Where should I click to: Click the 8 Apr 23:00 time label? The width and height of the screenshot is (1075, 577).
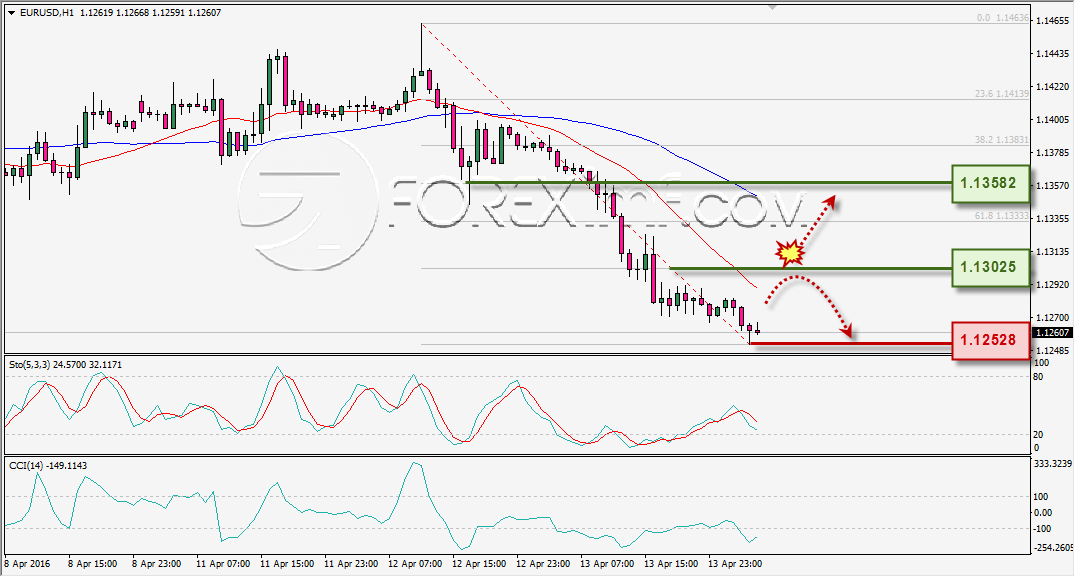tap(156, 563)
